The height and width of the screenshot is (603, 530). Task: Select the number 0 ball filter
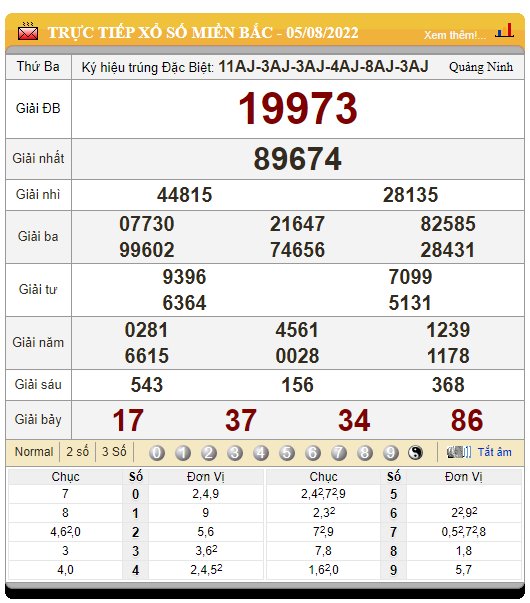coord(157,453)
